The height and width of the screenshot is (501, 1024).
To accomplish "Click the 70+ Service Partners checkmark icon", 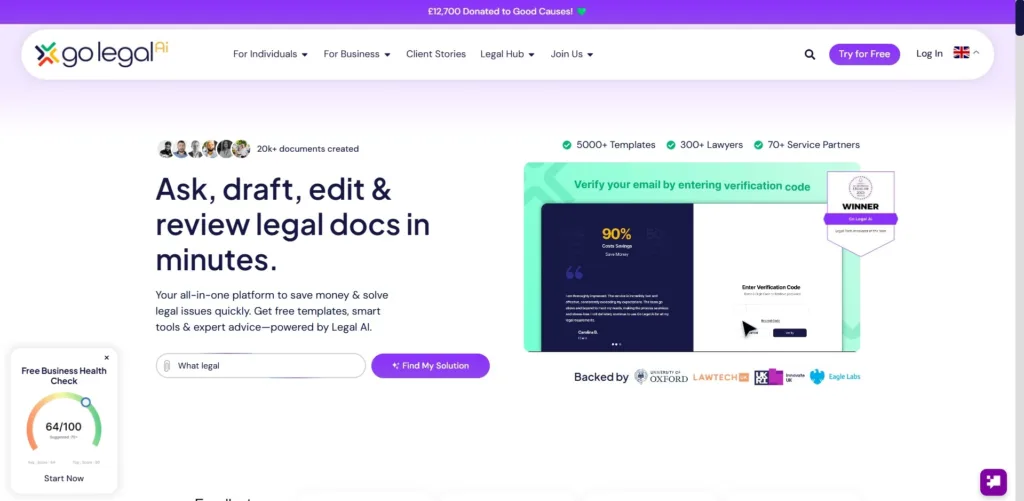I will pos(758,145).
